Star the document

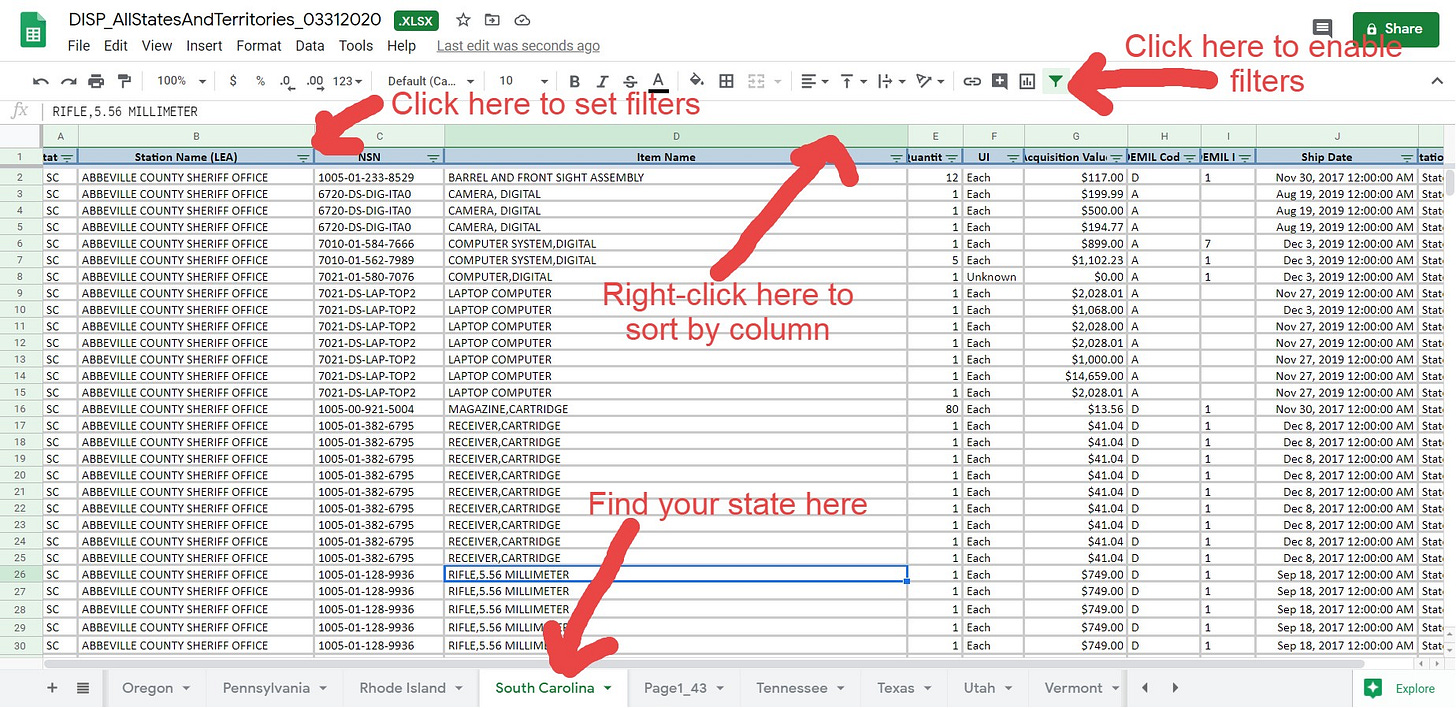point(463,20)
